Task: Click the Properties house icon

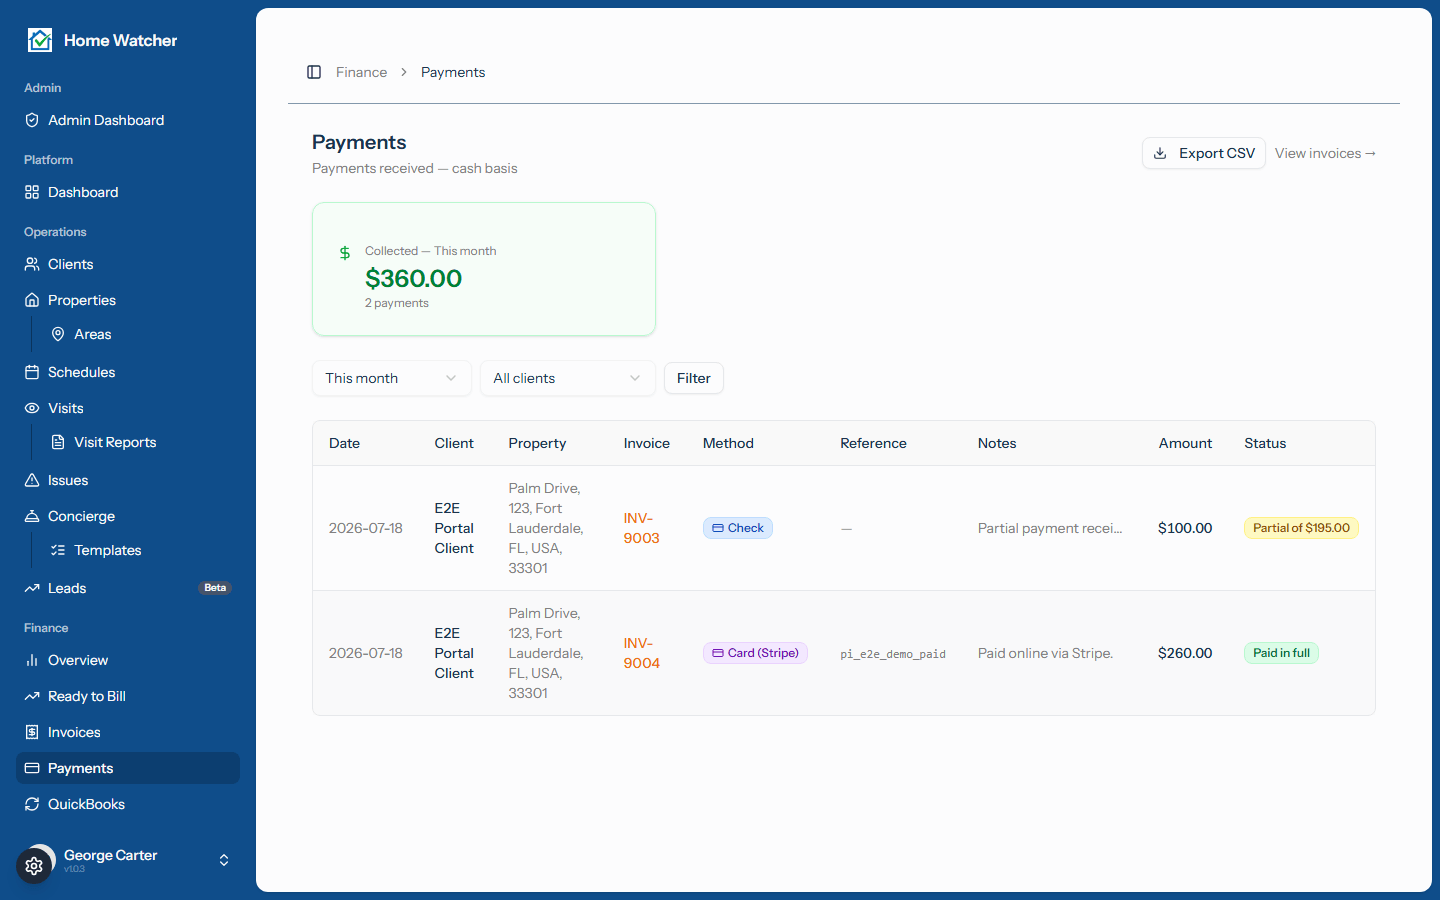Action: pos(32,300)
